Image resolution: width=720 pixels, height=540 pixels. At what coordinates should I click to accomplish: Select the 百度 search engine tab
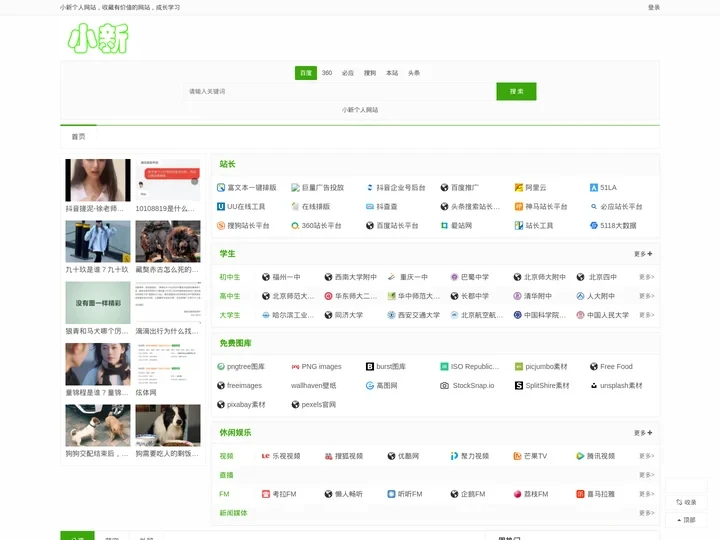point(306,73)
